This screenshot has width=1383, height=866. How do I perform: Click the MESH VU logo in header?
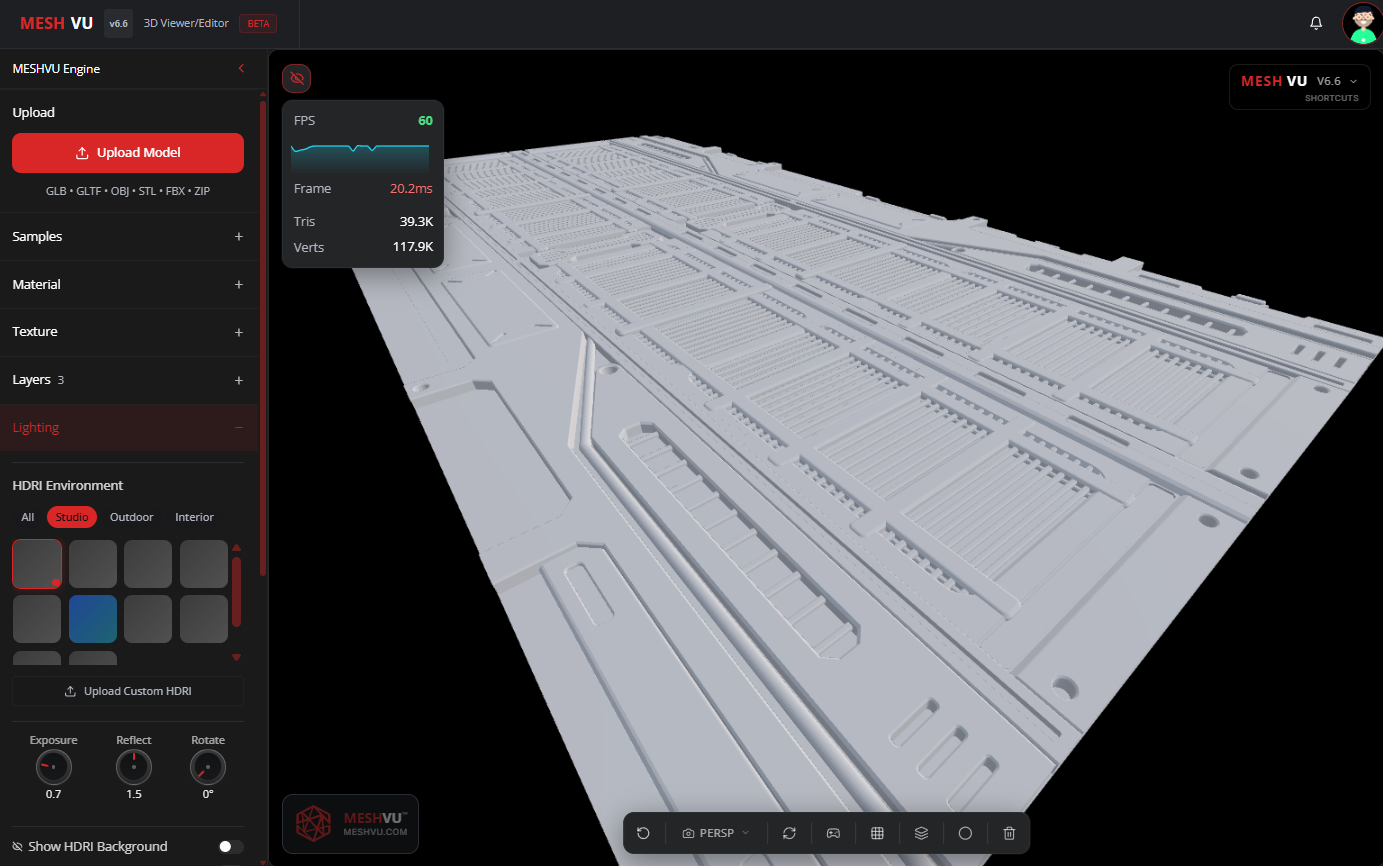click(x=56, y=23)
